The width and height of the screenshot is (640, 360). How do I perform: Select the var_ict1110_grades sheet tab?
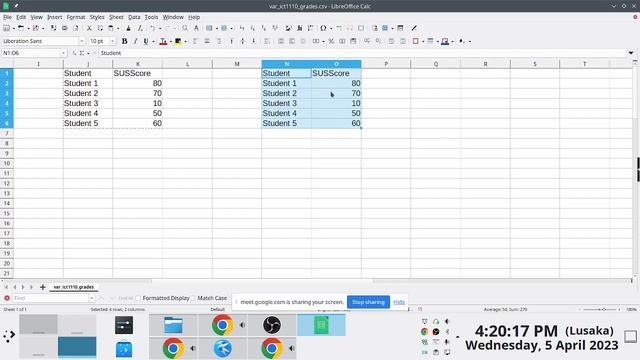click(74, 287)
